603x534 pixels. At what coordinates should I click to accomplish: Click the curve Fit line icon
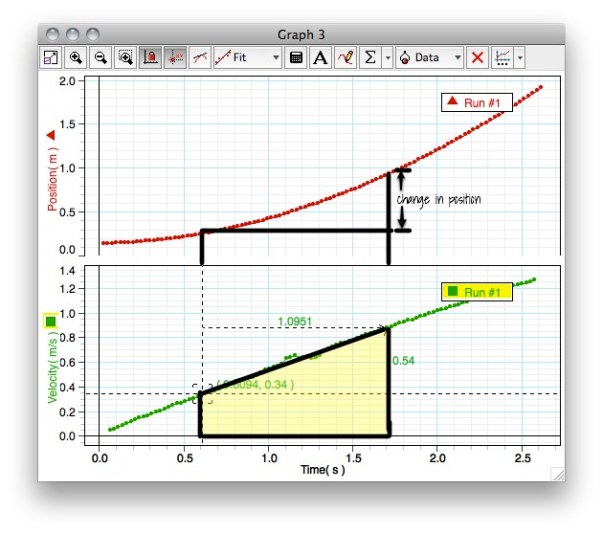click(x=223, y=58)
